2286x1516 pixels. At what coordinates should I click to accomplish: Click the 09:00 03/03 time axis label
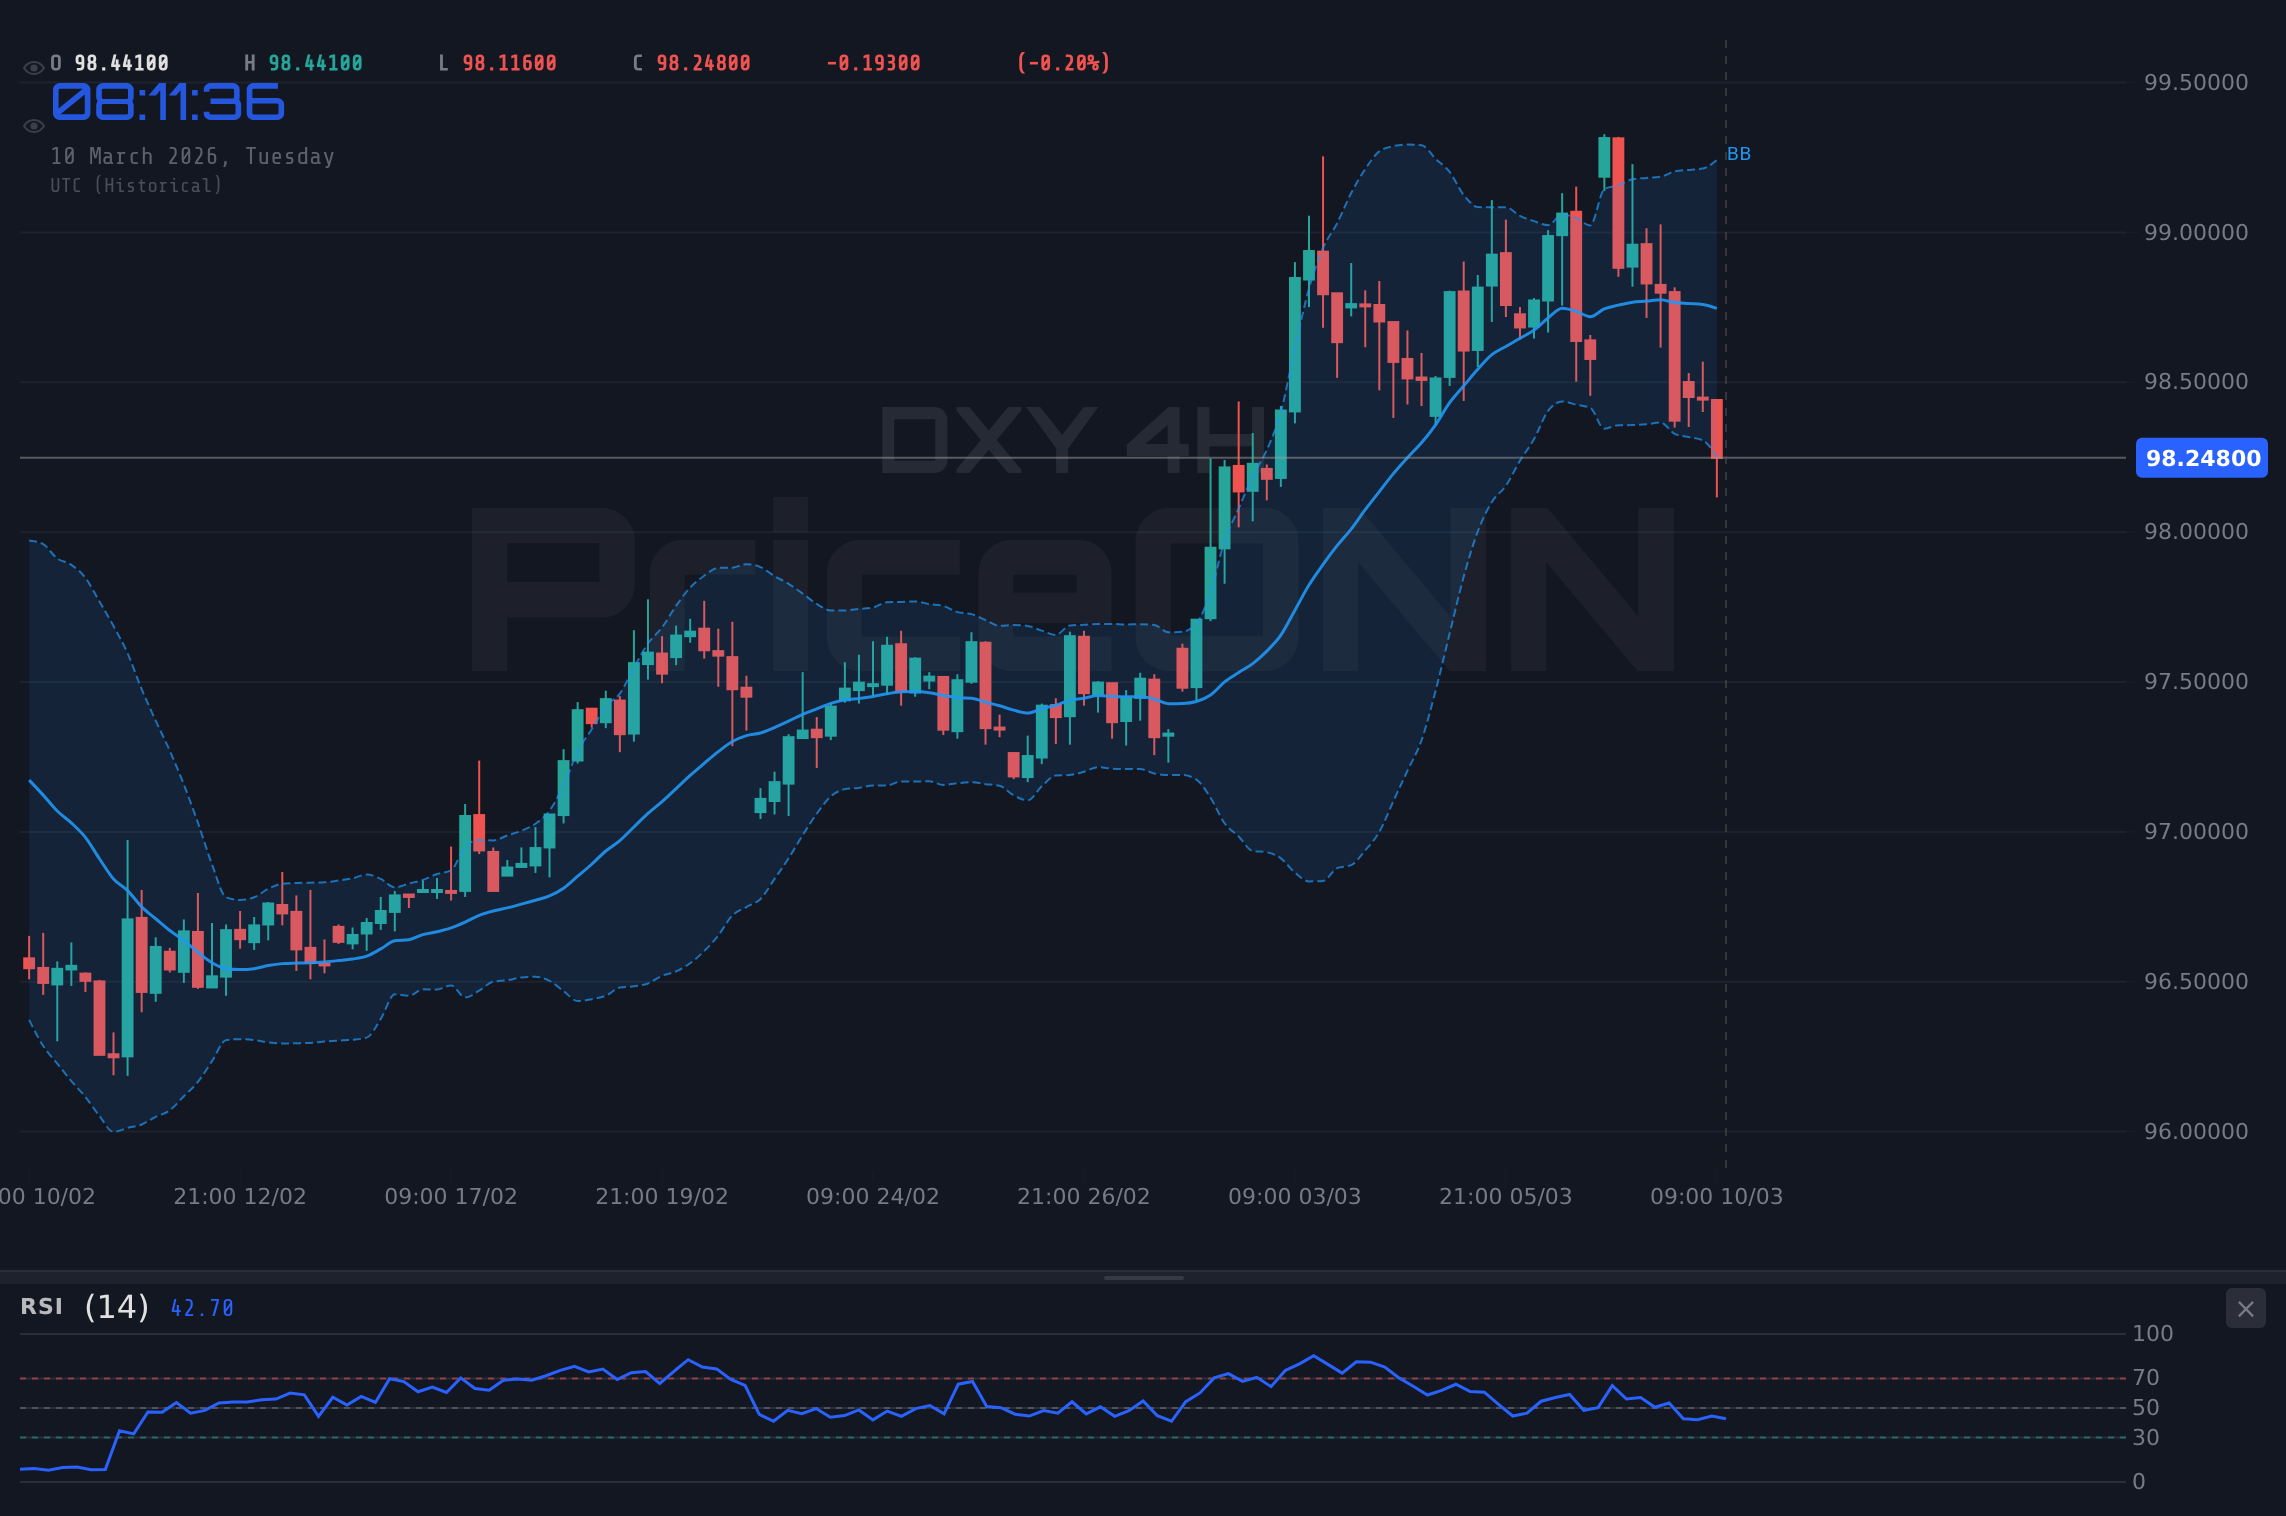pyautogui.click(x=1295, y=1197)
